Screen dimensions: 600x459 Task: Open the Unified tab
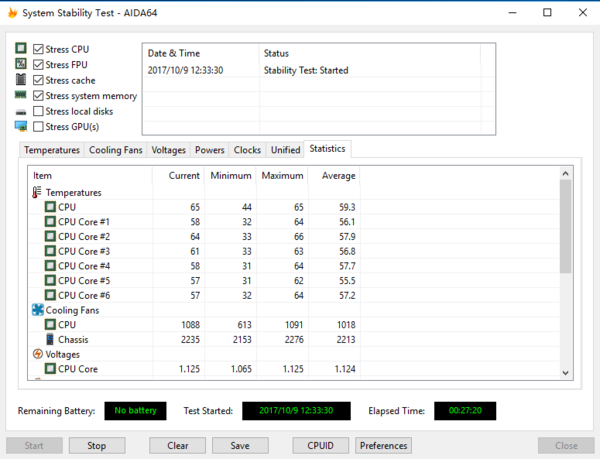pos(285,150)
